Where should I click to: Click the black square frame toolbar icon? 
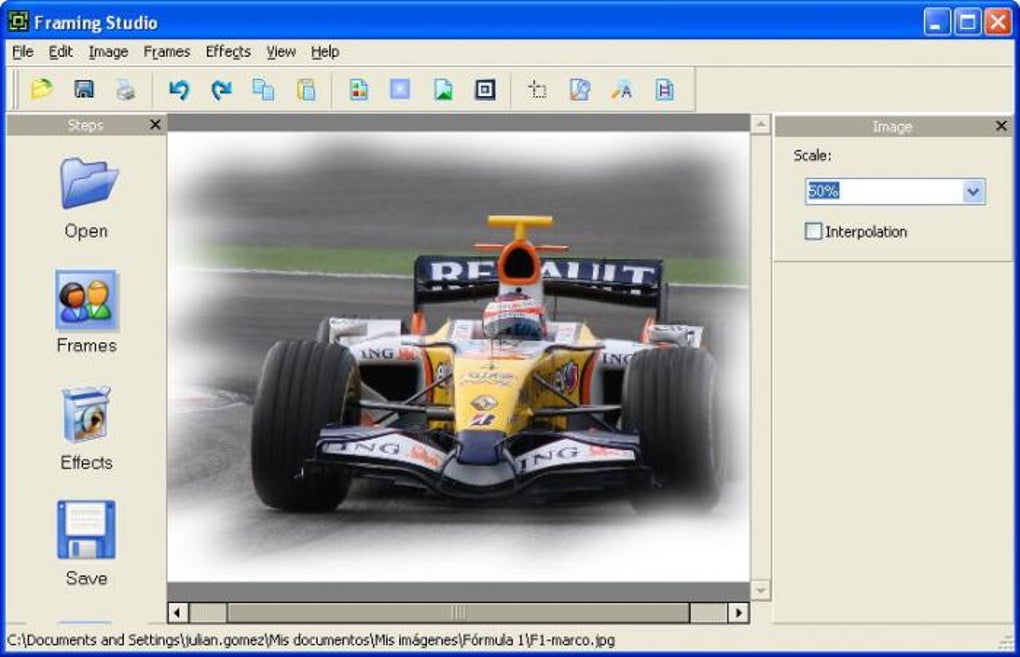(485, 89)
